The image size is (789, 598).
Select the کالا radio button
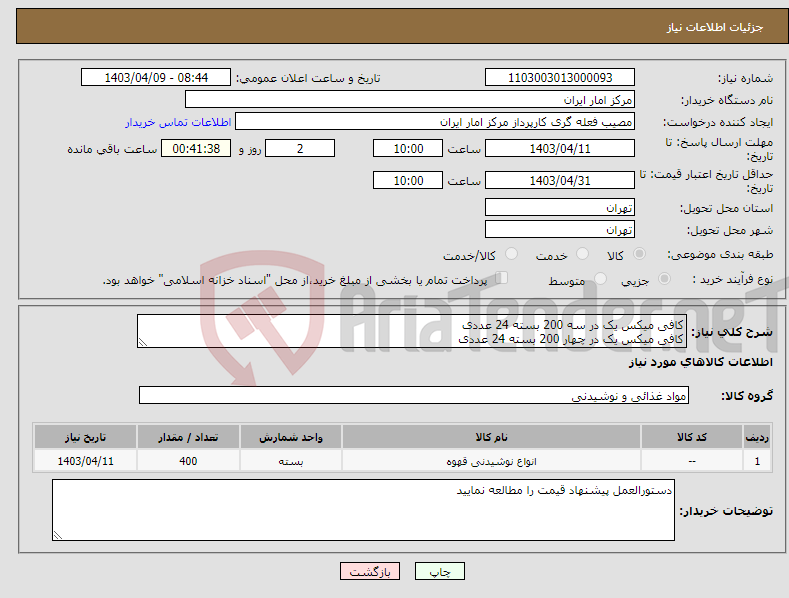pos(639,254)
